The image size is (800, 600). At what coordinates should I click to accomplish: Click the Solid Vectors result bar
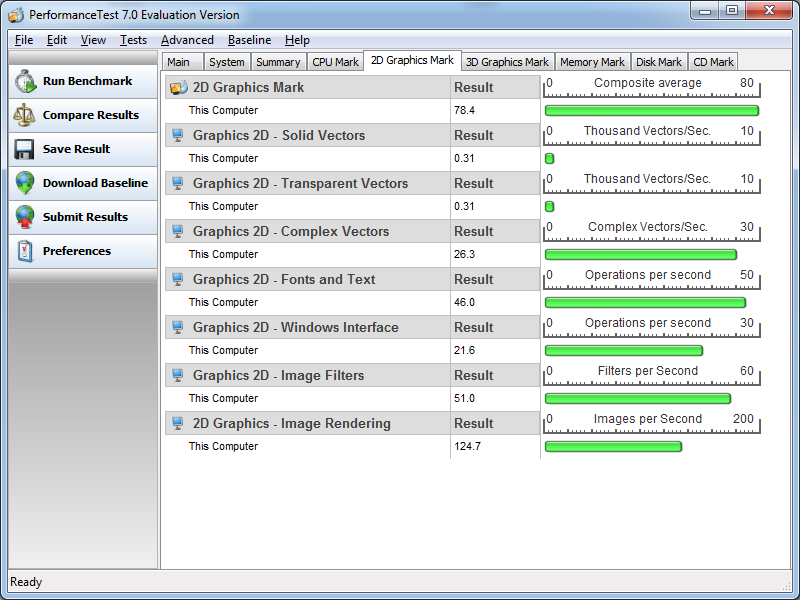pyautogui.click(x=549, y=158)
